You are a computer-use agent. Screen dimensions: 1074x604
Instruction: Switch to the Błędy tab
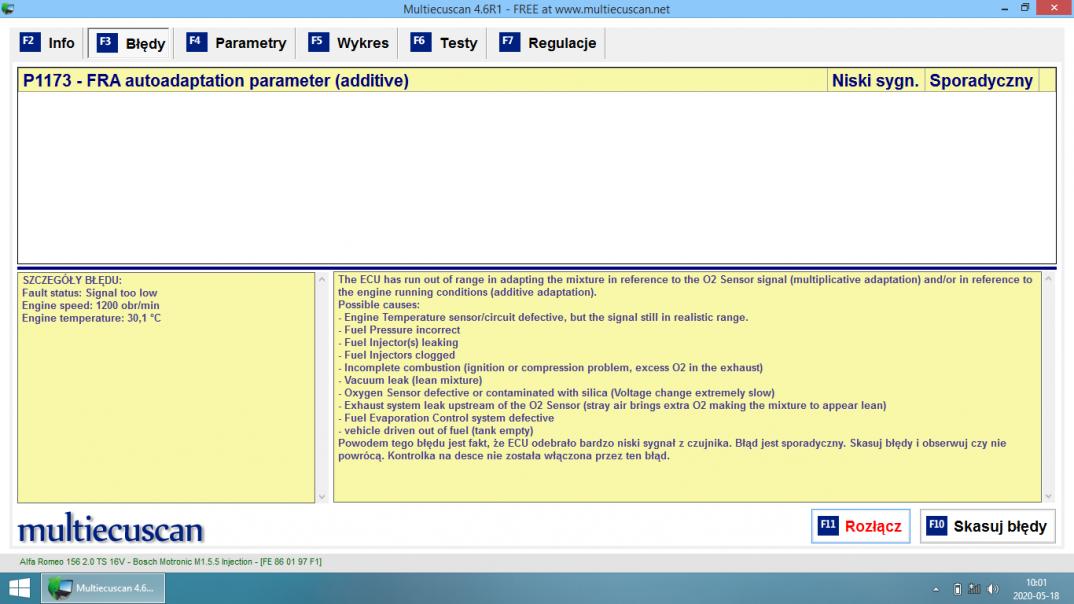point(131,43)
